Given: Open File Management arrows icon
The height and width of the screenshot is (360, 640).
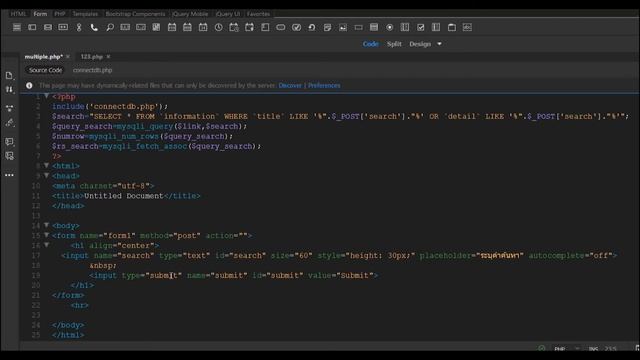Looking at the screenshot, I should pos(9,89).
